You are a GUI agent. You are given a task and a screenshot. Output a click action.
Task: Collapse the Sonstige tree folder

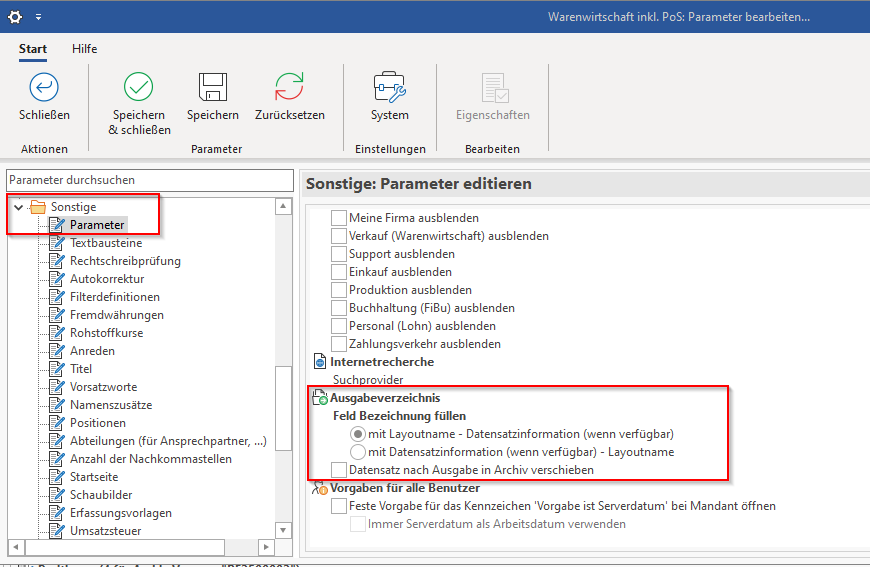(x=19, y=207)
